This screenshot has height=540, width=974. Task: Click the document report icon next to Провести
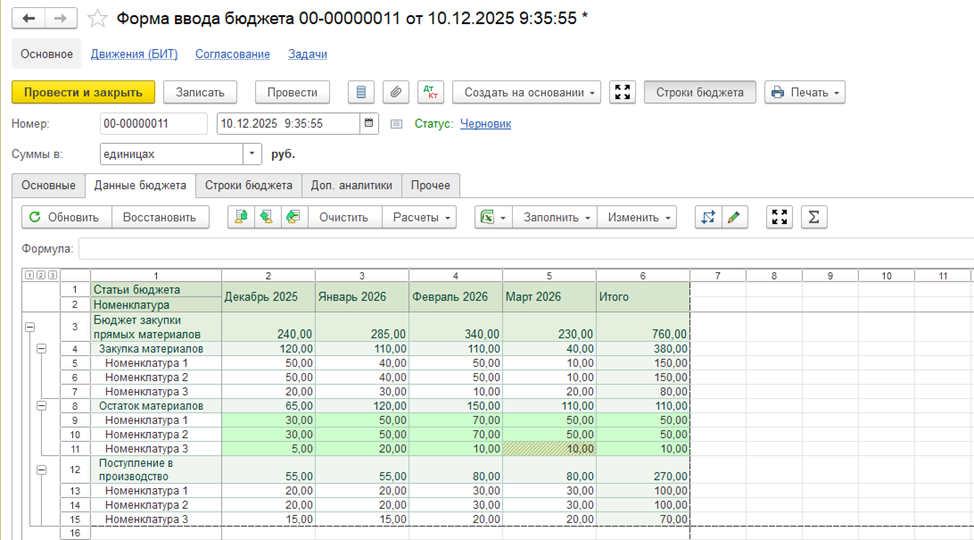pyautogui.click(x=361, y=92)
